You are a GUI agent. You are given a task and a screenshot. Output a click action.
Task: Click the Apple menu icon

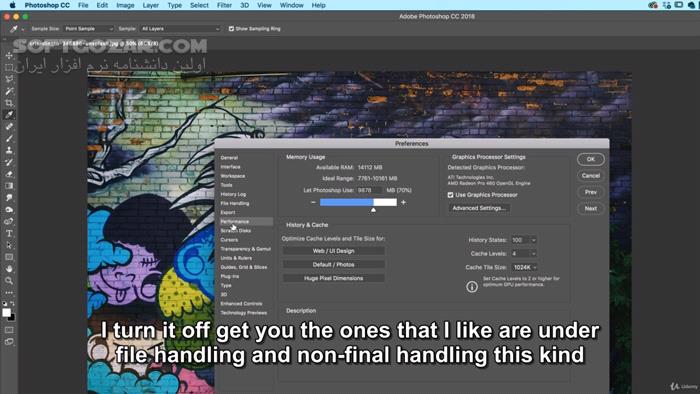point(12,5)
